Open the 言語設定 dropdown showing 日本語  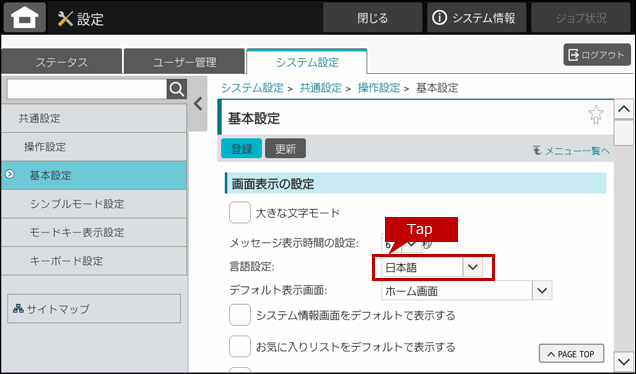pos(432,268)
